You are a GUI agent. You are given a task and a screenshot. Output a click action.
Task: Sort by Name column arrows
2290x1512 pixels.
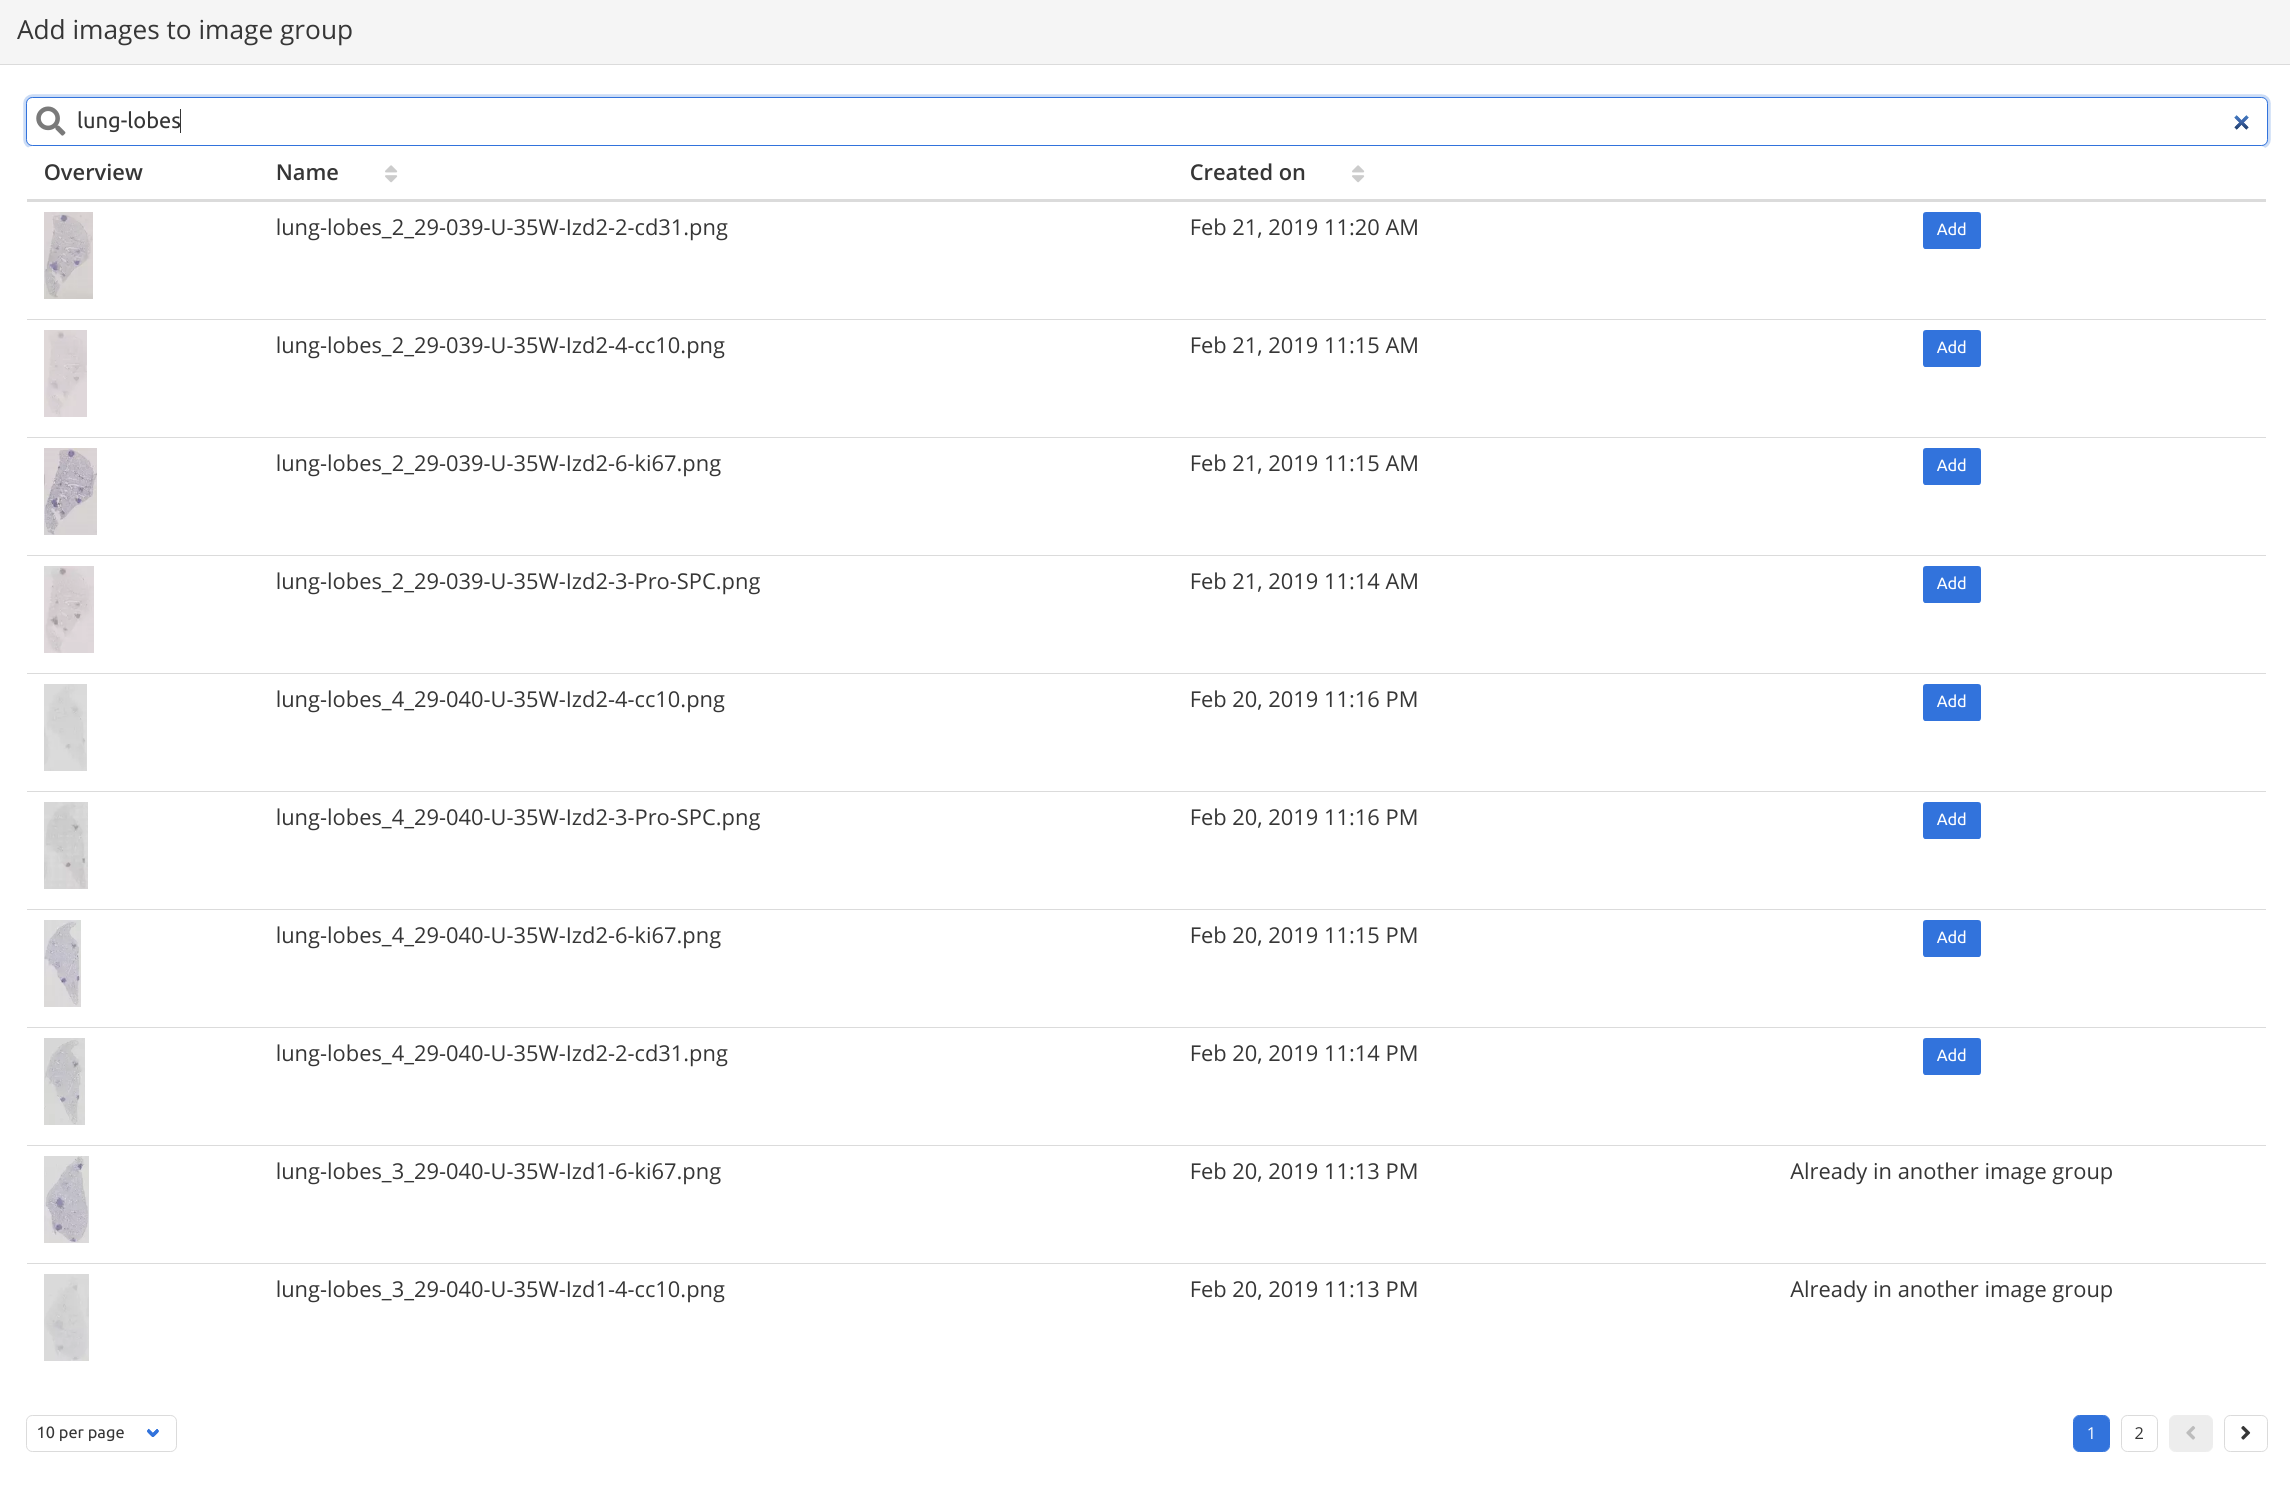[x=390, y=174]
